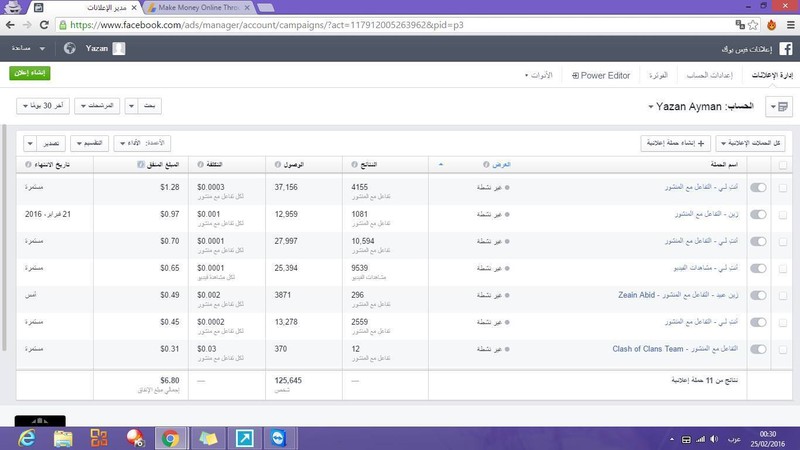Open the blue arrow shortcut taskbar app
Screen dimensions: 800x450
[x=244, y=438]
